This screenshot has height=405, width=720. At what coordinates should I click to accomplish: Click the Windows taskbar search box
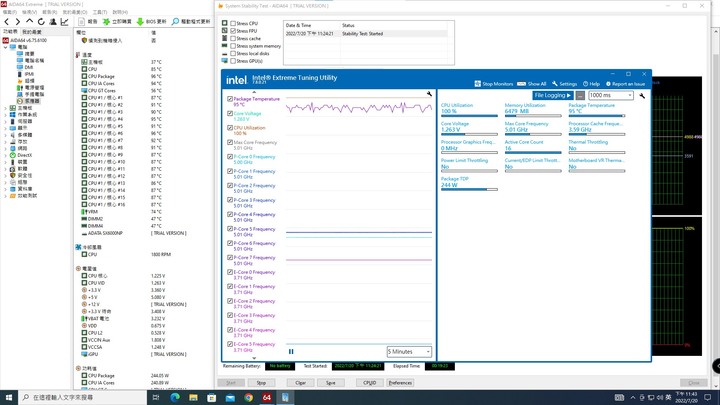tap(83, 397)
